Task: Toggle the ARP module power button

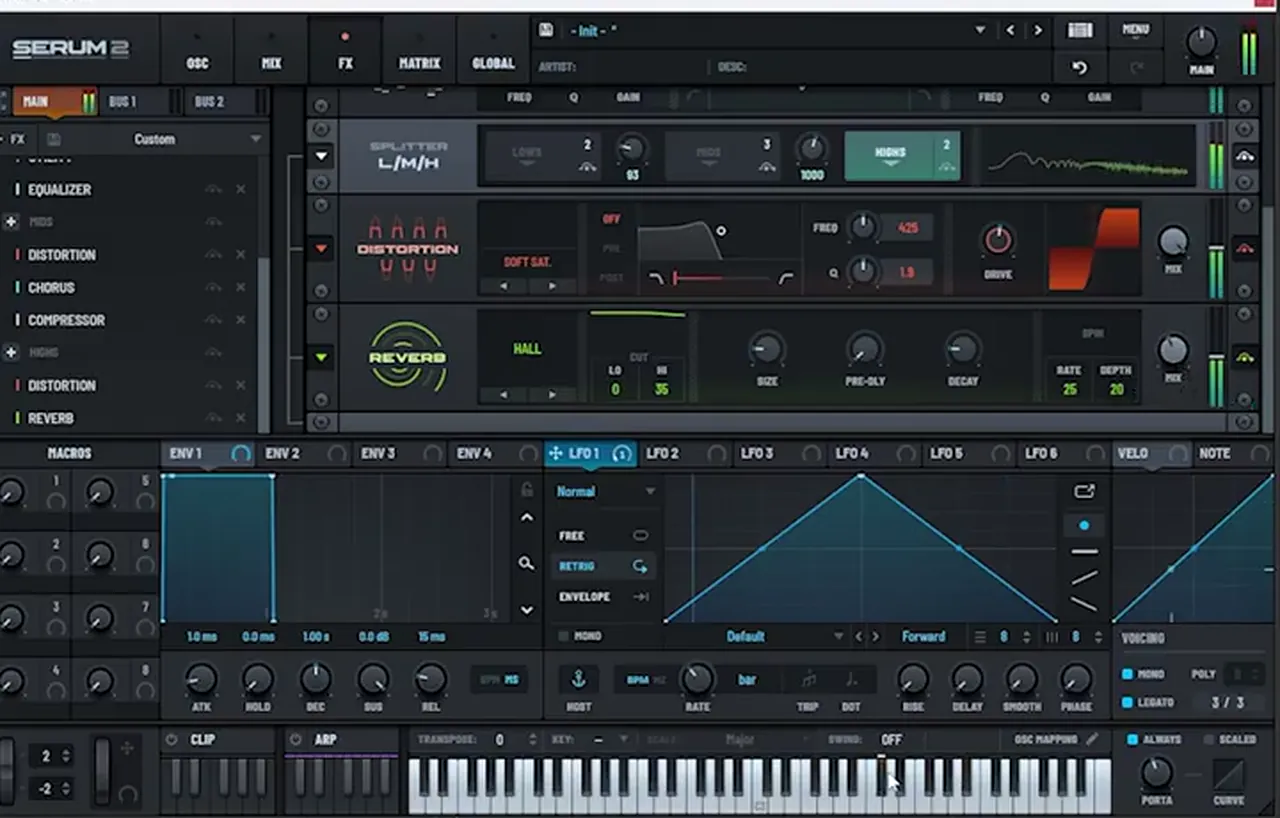Action: pyautogui.click(x=295, y=740)
